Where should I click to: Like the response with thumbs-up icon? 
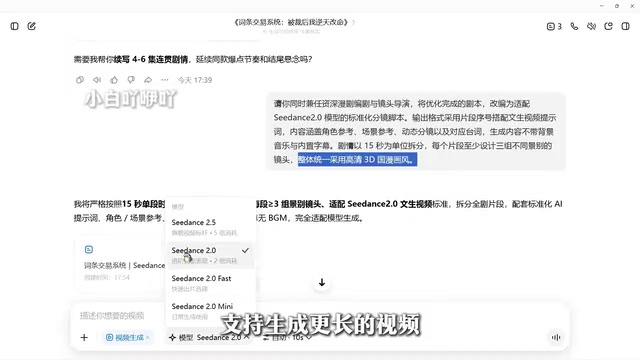(x=114, y=80)
